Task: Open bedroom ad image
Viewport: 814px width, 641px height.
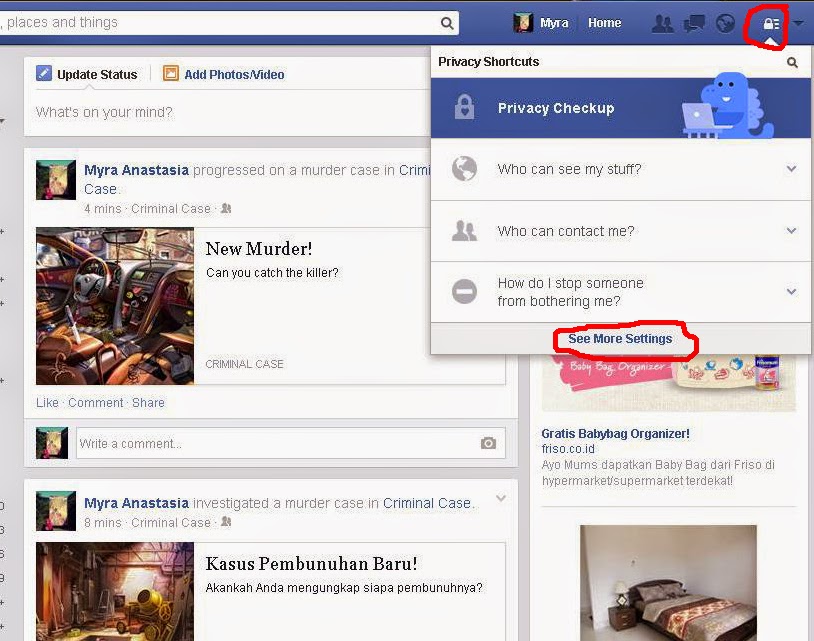Action: tap(668, 583)
